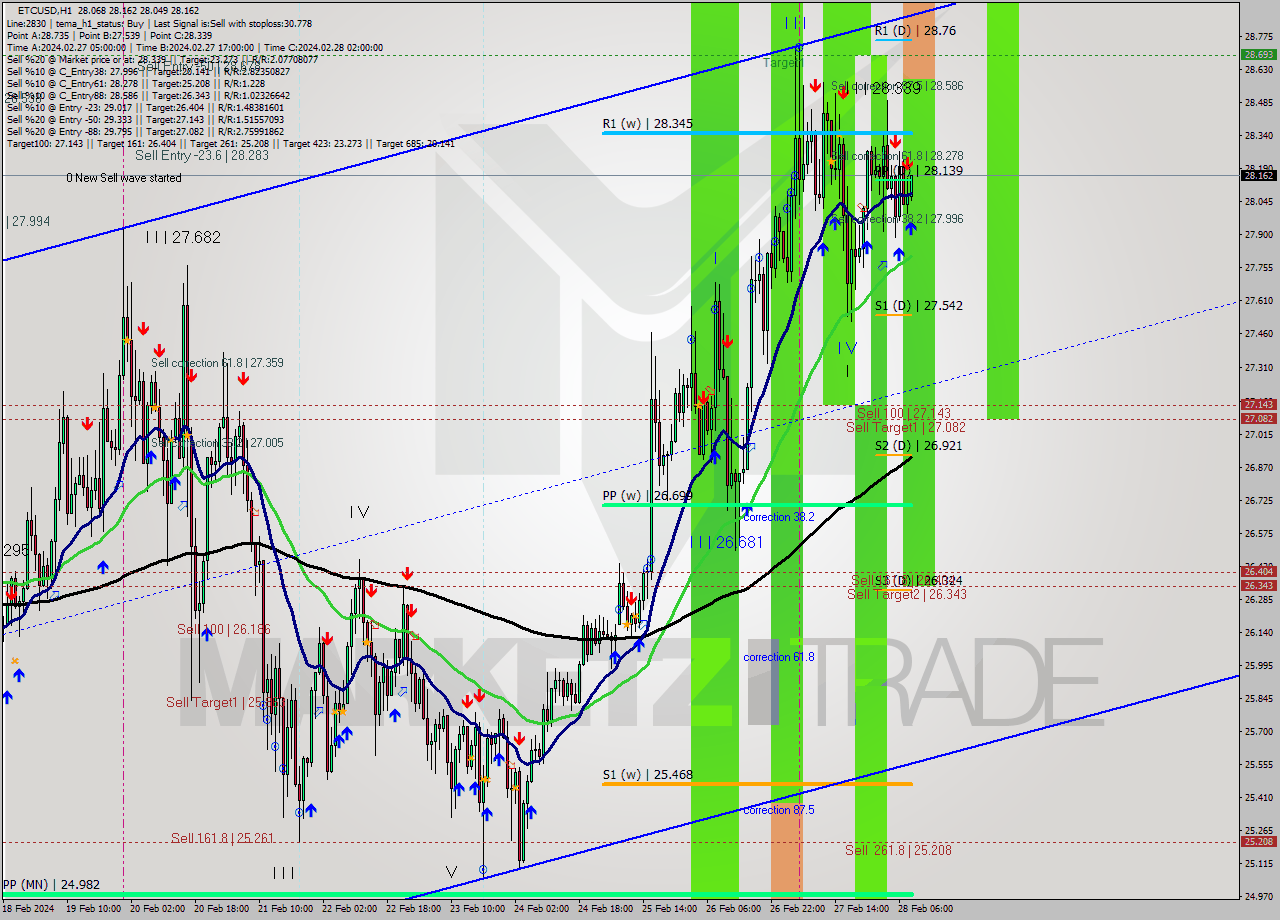This screenshot has width=1280, height=920.
Task: Click the 'correction 38.2' label
Action: point(779,517)
